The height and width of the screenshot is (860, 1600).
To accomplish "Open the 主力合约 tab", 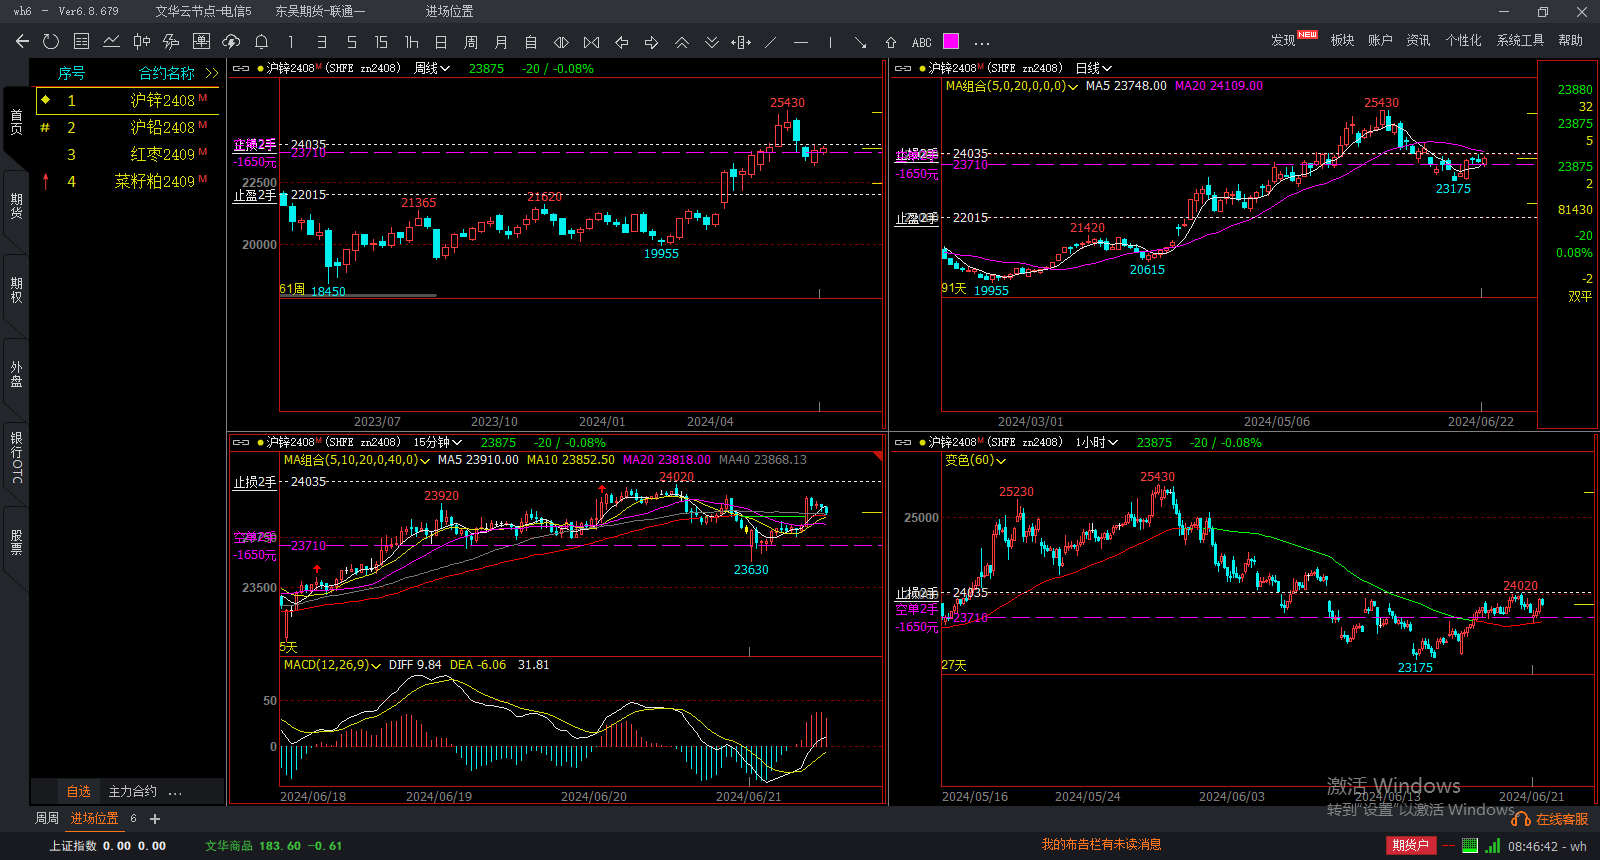I will point(133,791).
